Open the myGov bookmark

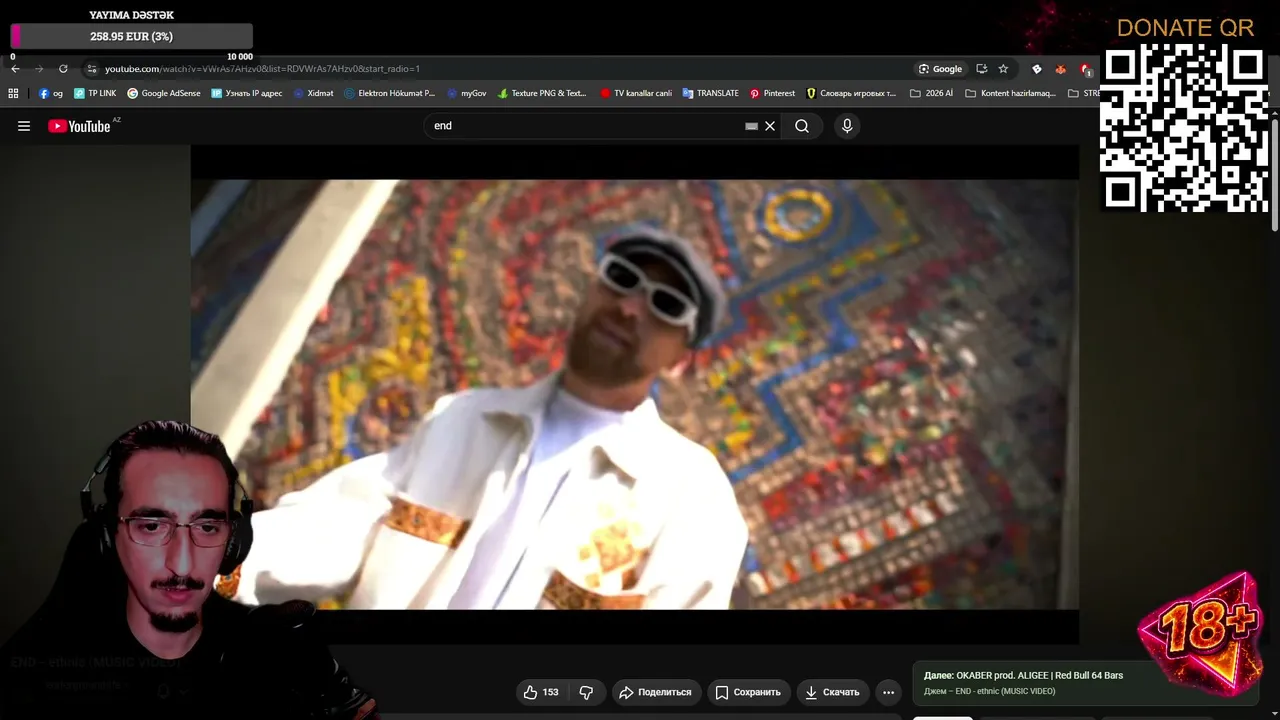pos(466,93)
